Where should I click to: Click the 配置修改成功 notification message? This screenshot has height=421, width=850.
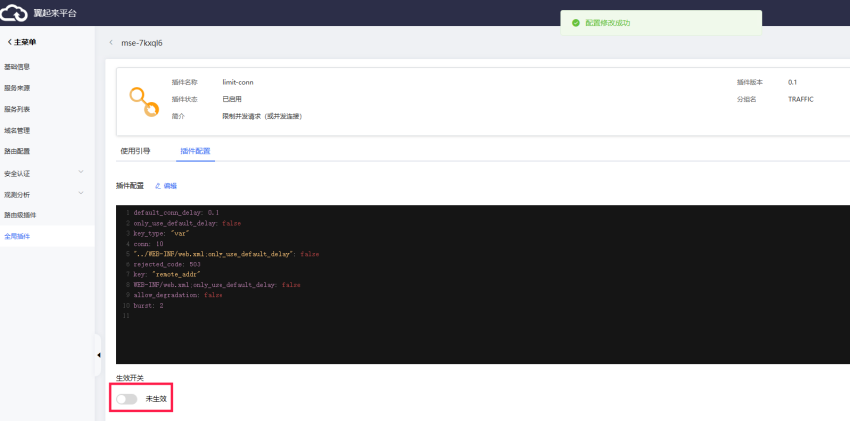pos(608,23)
